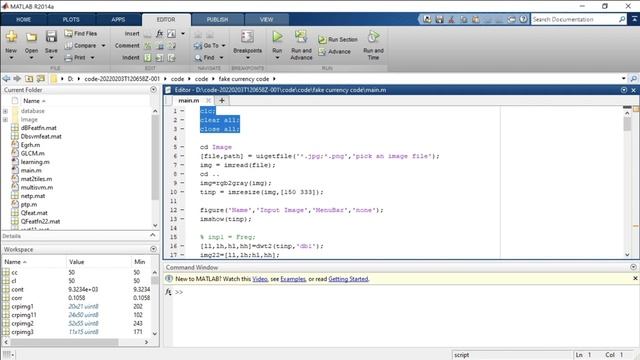Expand the database folder tree node
The height and width of the screenshot is (360, 640).
(5, 111)
